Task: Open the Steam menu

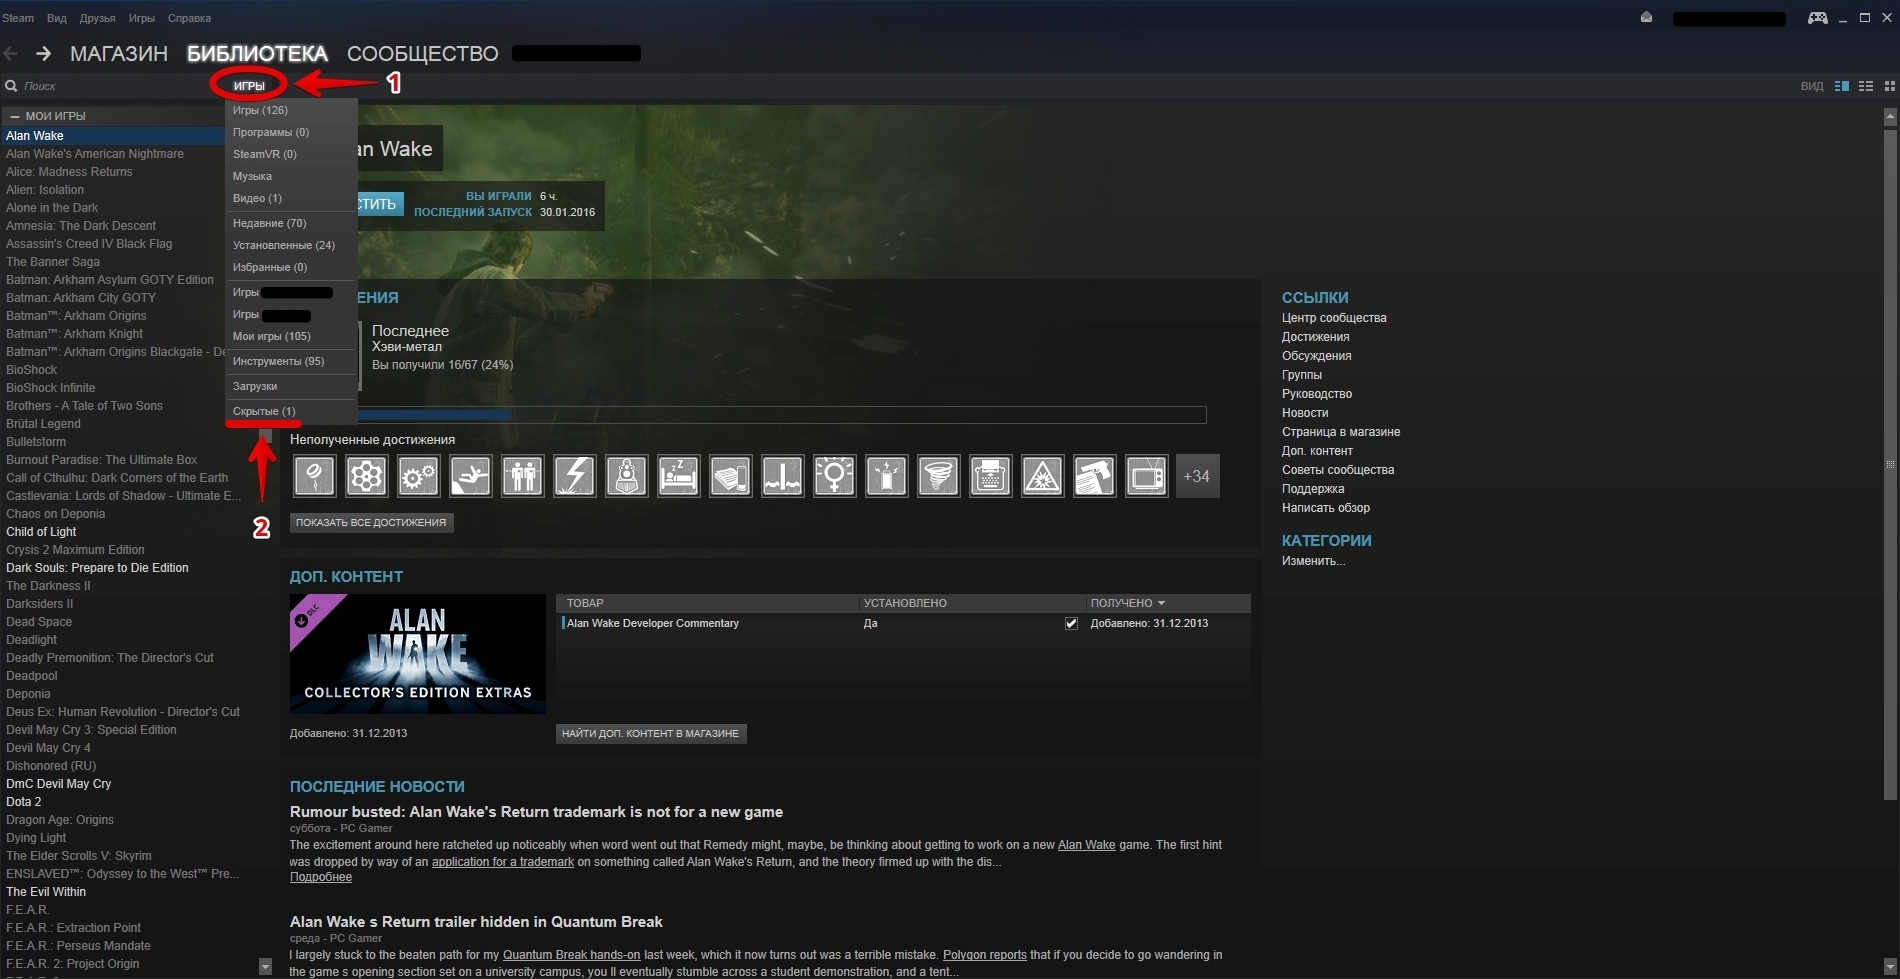Action: (x=18, y=18)
